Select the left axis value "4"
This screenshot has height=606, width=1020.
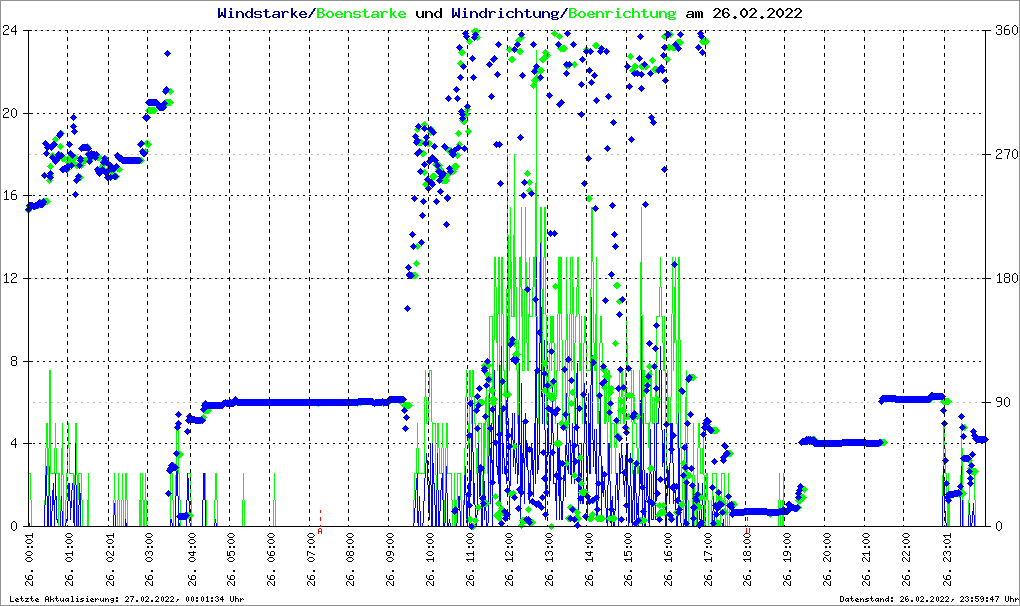coord(13,443)
